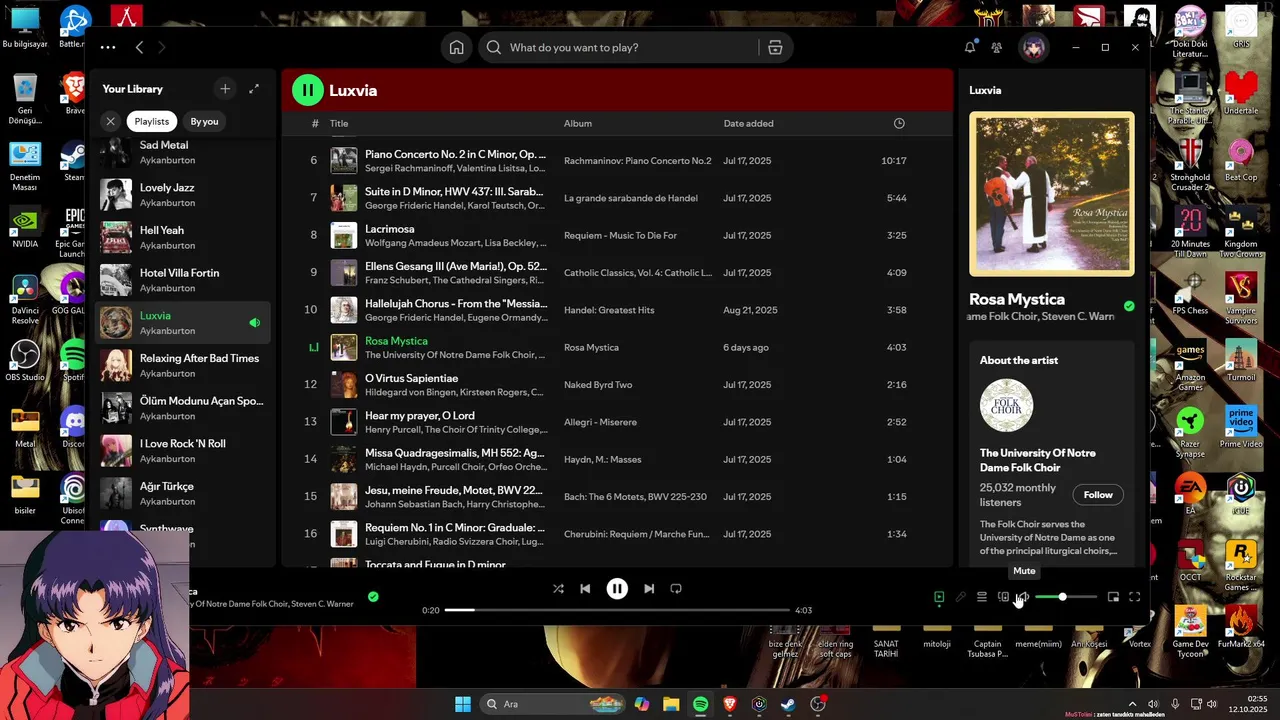The width and height of the screenshot is (1280, 720).
Task: Open the Ağır Türkçe playlist
Action: pos(183,493)
